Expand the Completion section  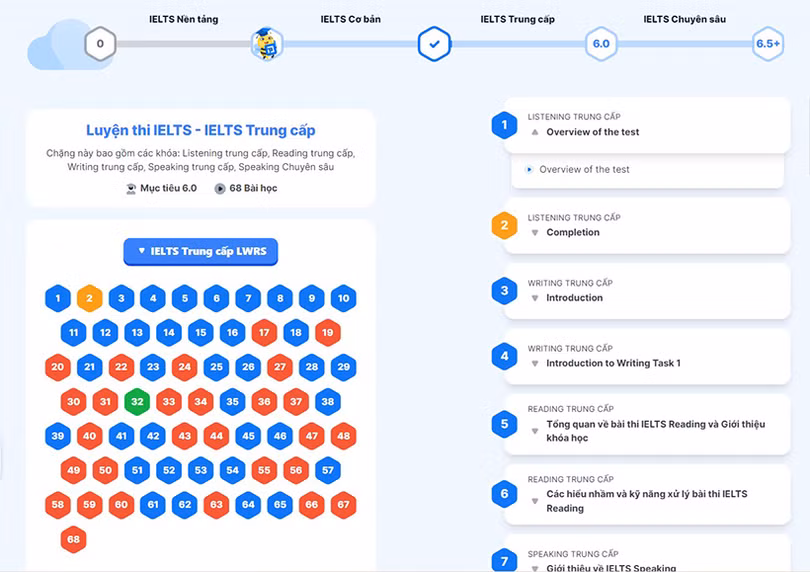pos(535,233)
